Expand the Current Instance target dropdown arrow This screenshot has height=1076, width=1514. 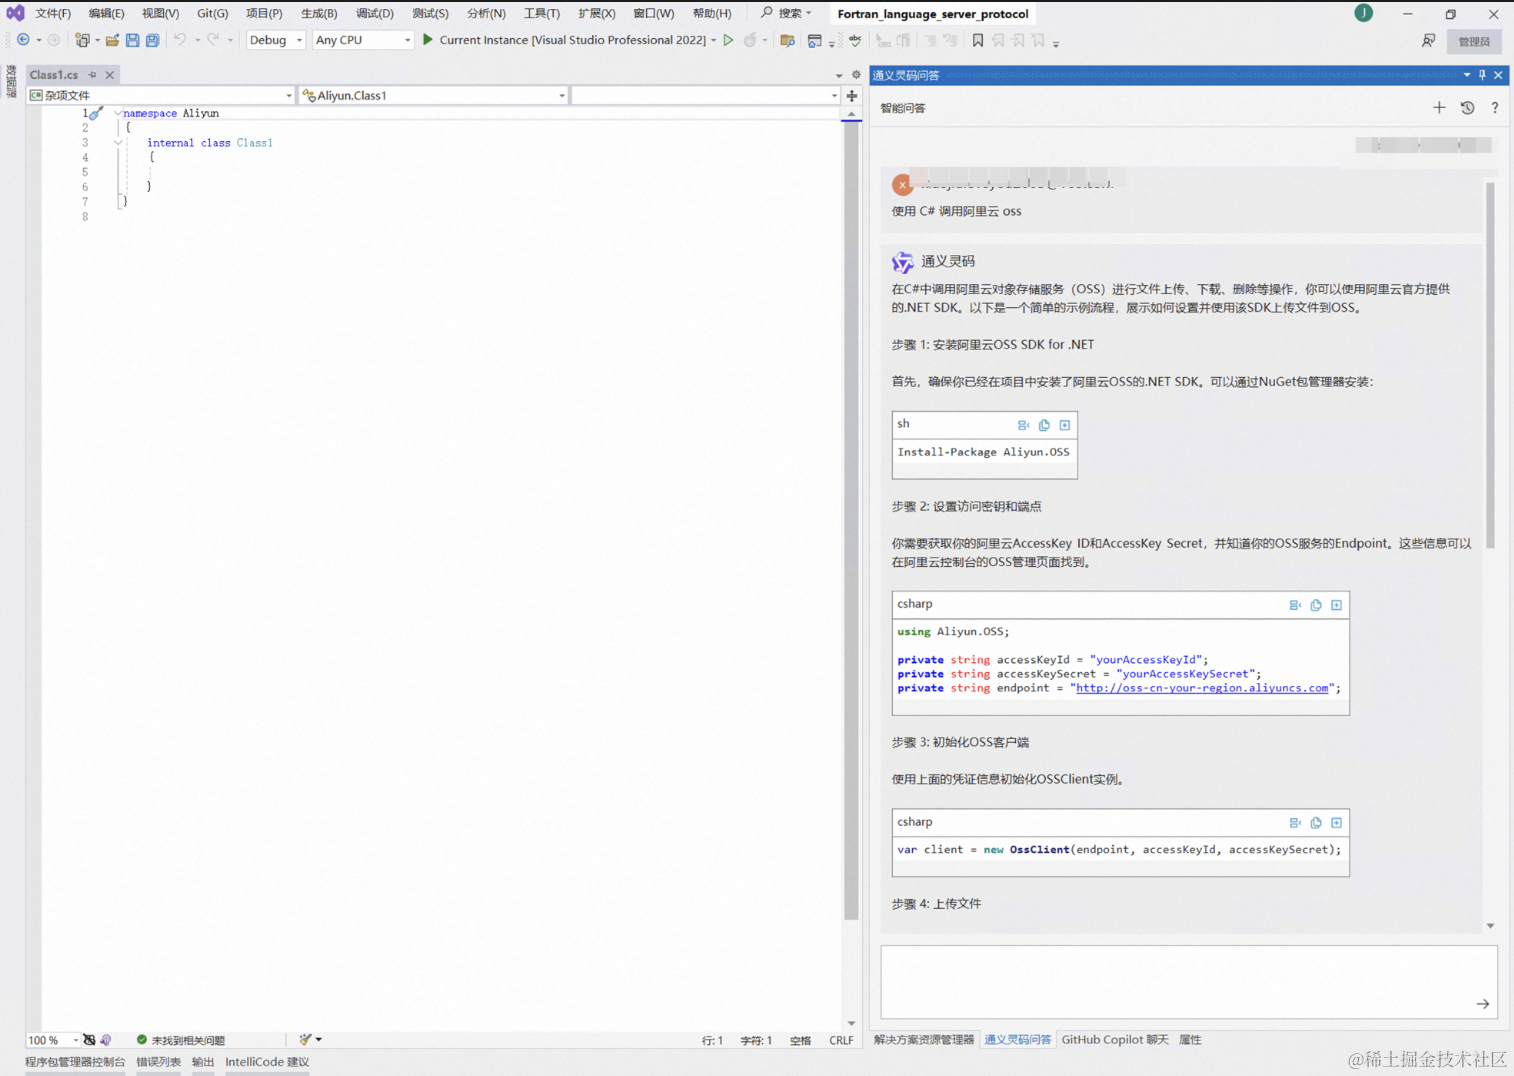coord(713,41)
